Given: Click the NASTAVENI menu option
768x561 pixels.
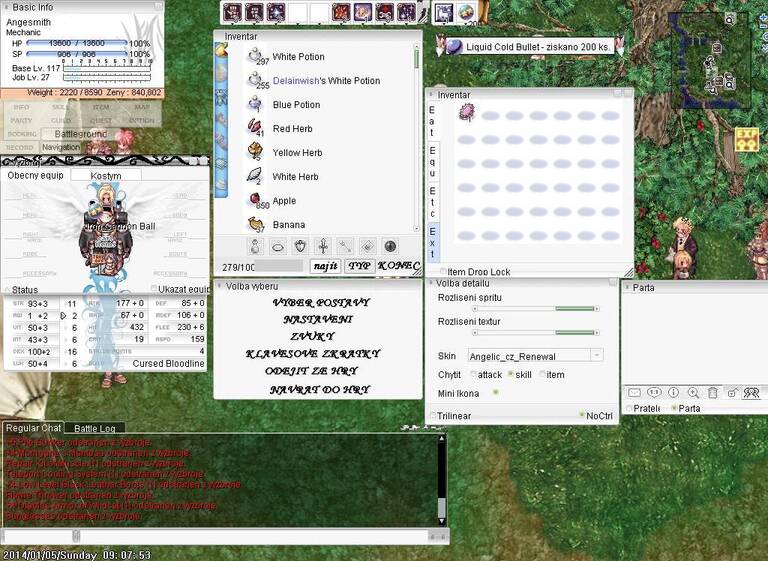Looking at the screenshot, I should (309, 319).
